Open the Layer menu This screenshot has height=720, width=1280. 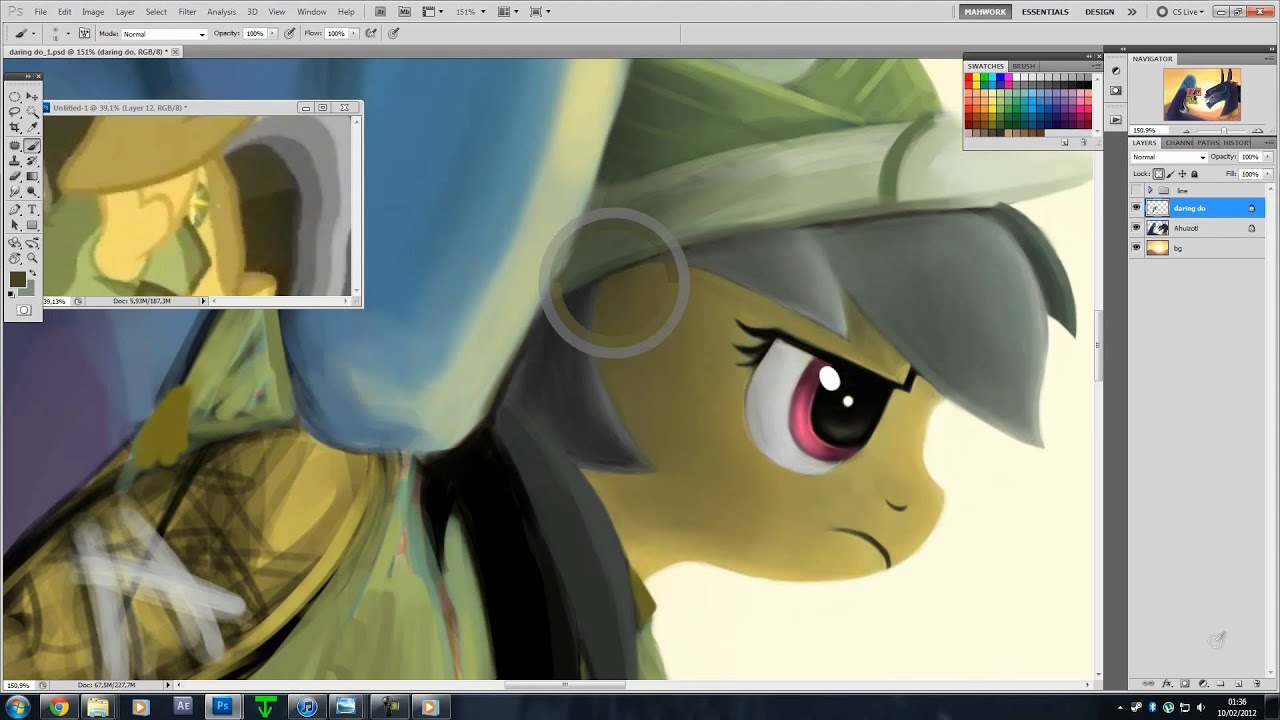[x=125, y=12]
